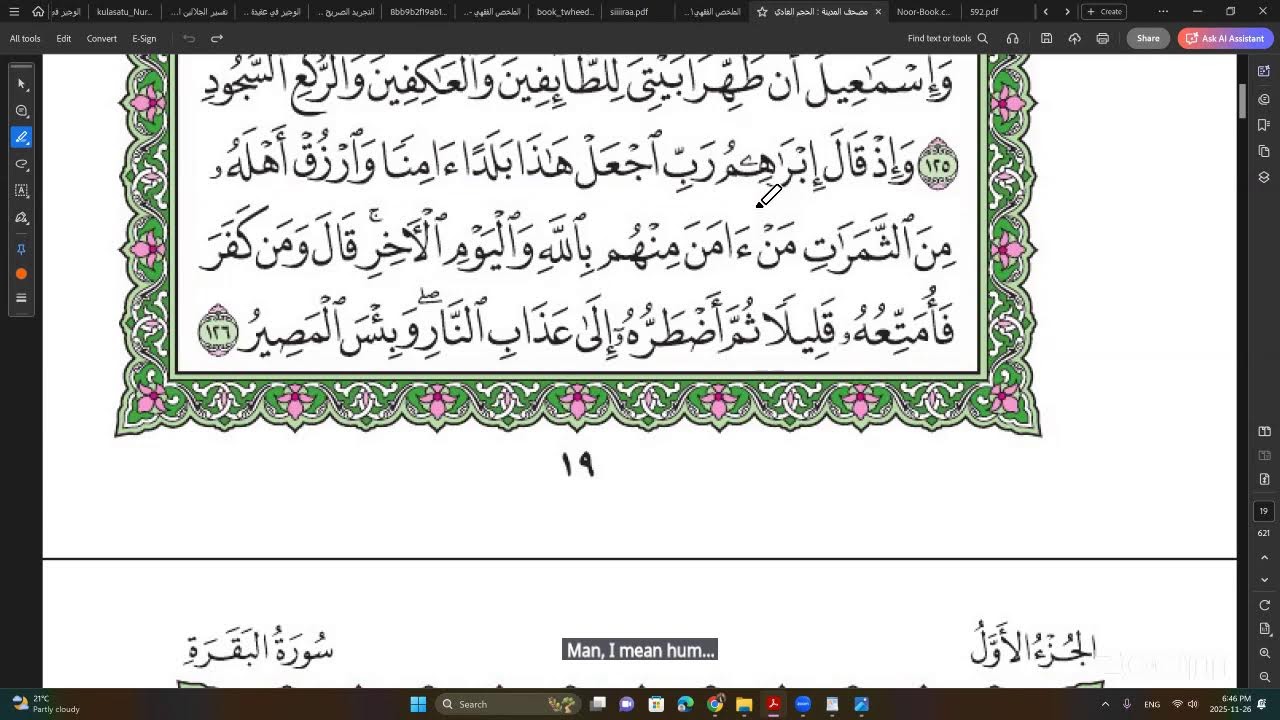Open the Edit menu
The height and width of the screenshot is (720, 1280).
[64, 38]
